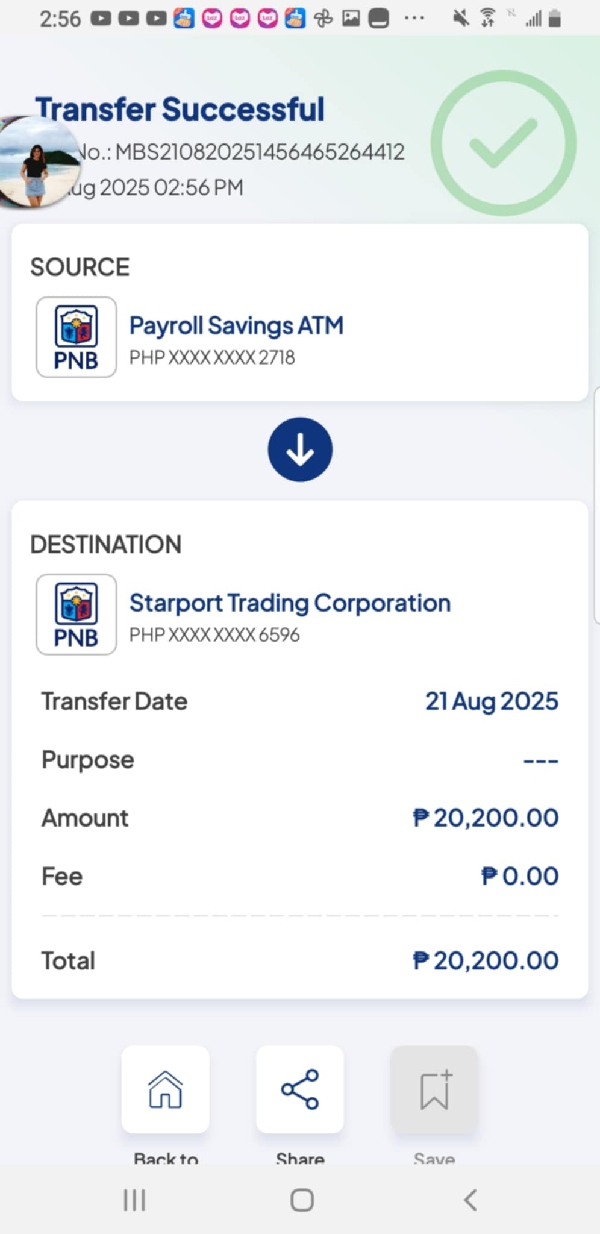Tap the transaction reference number text

click(258, 152)
